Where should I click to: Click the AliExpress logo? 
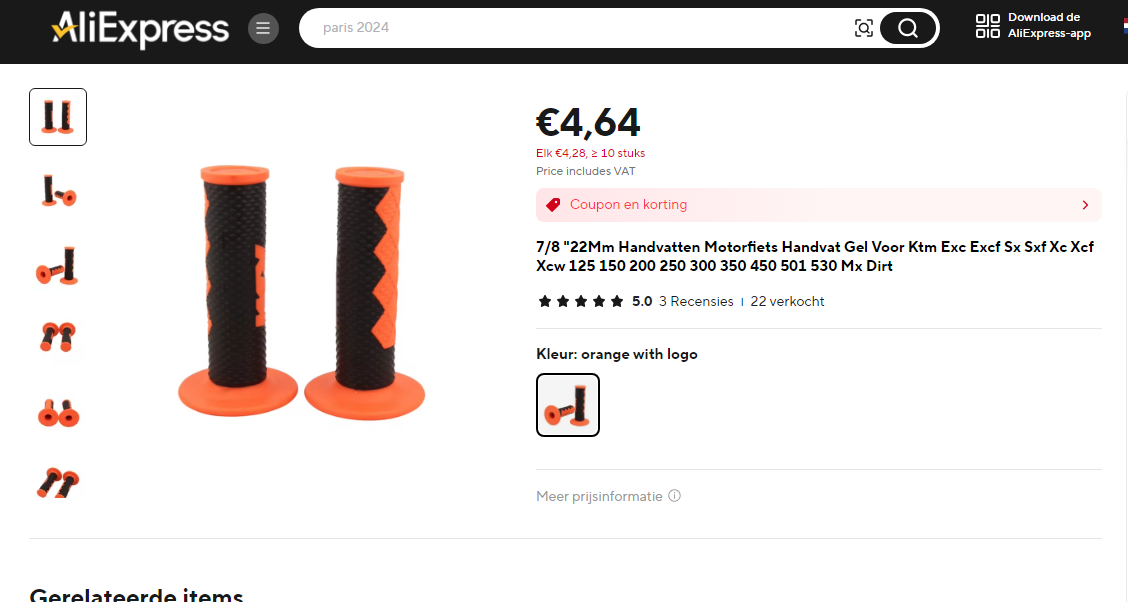click(140, 29)
